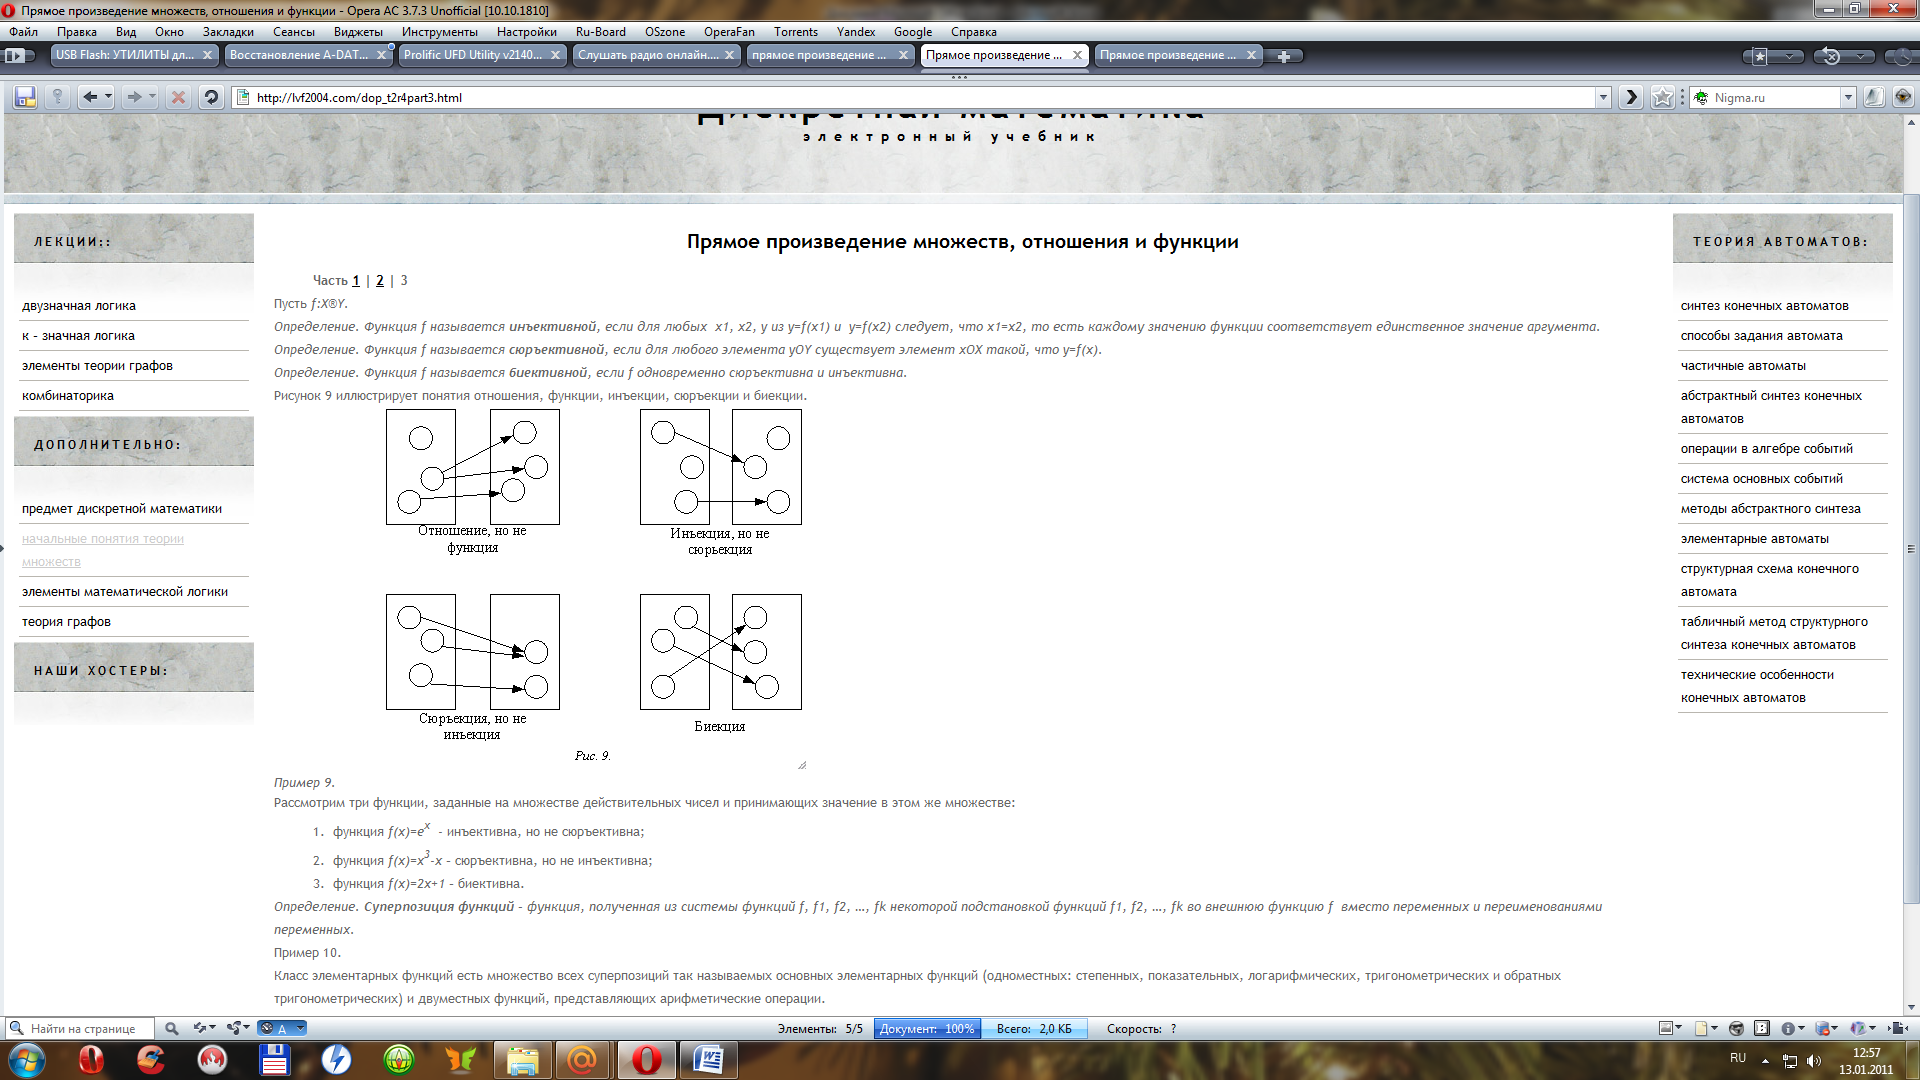Open 'частичные автоматы' link
The image size is (1920, 1080).
[x=1743, y=366]
